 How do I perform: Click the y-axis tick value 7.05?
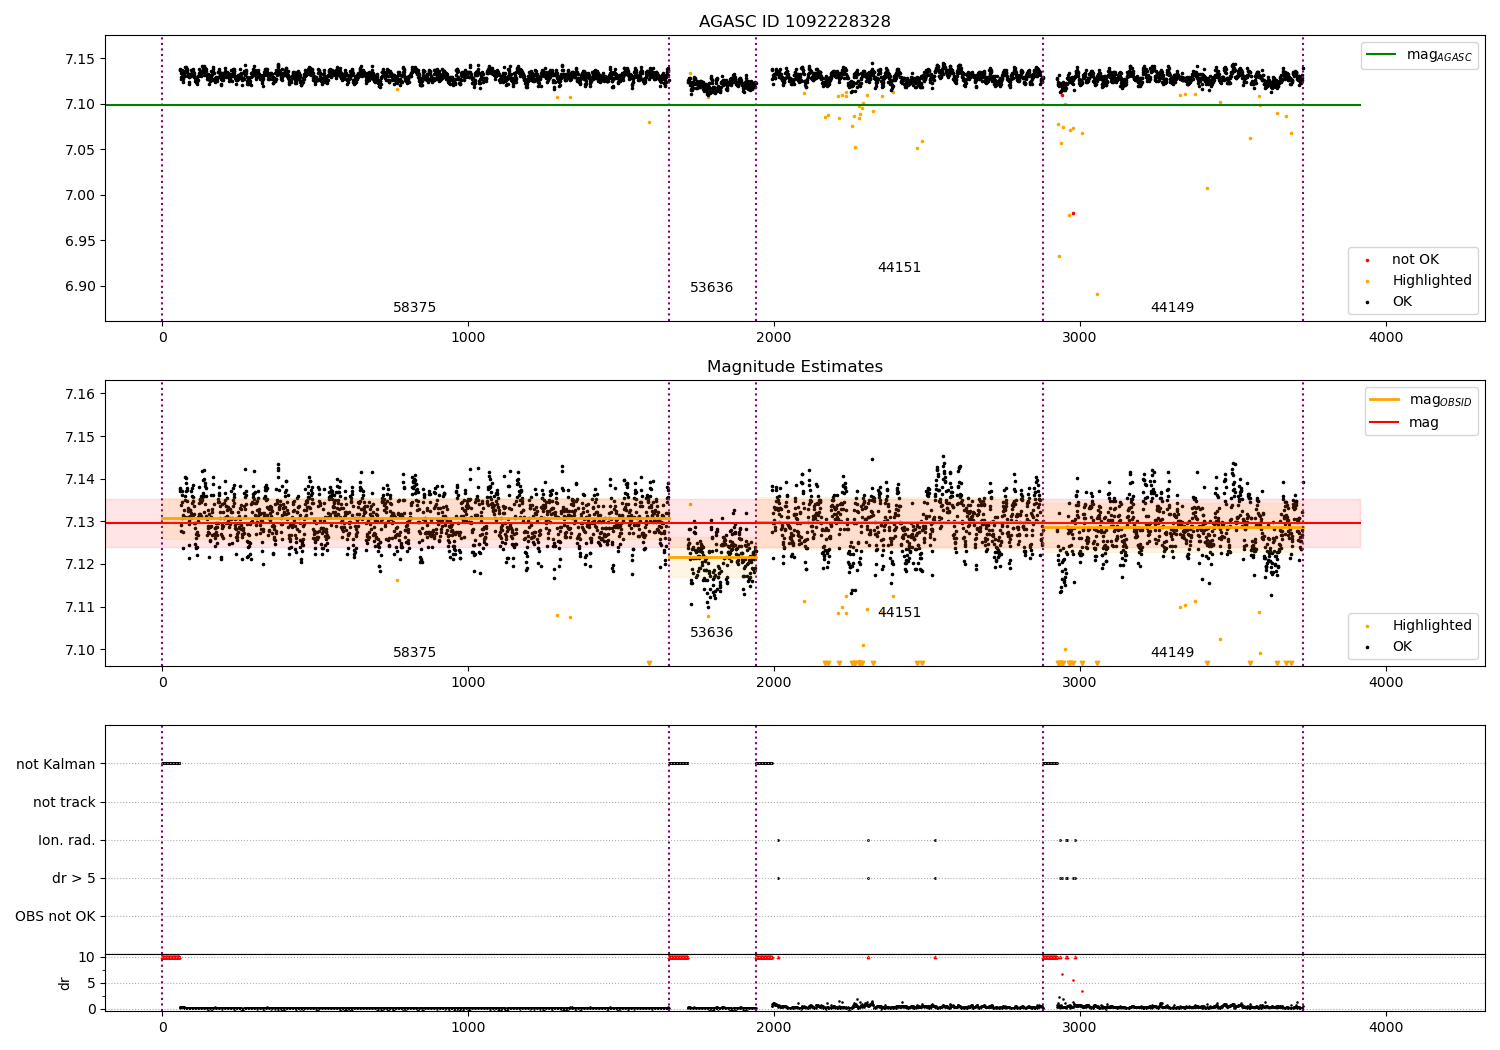point(79,150)
